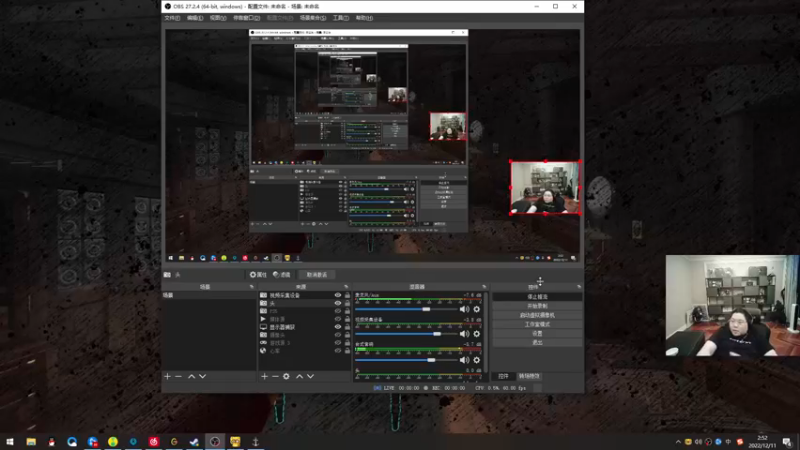
Task: Open the 编辑(E) menu
Action: coord(195,18)
